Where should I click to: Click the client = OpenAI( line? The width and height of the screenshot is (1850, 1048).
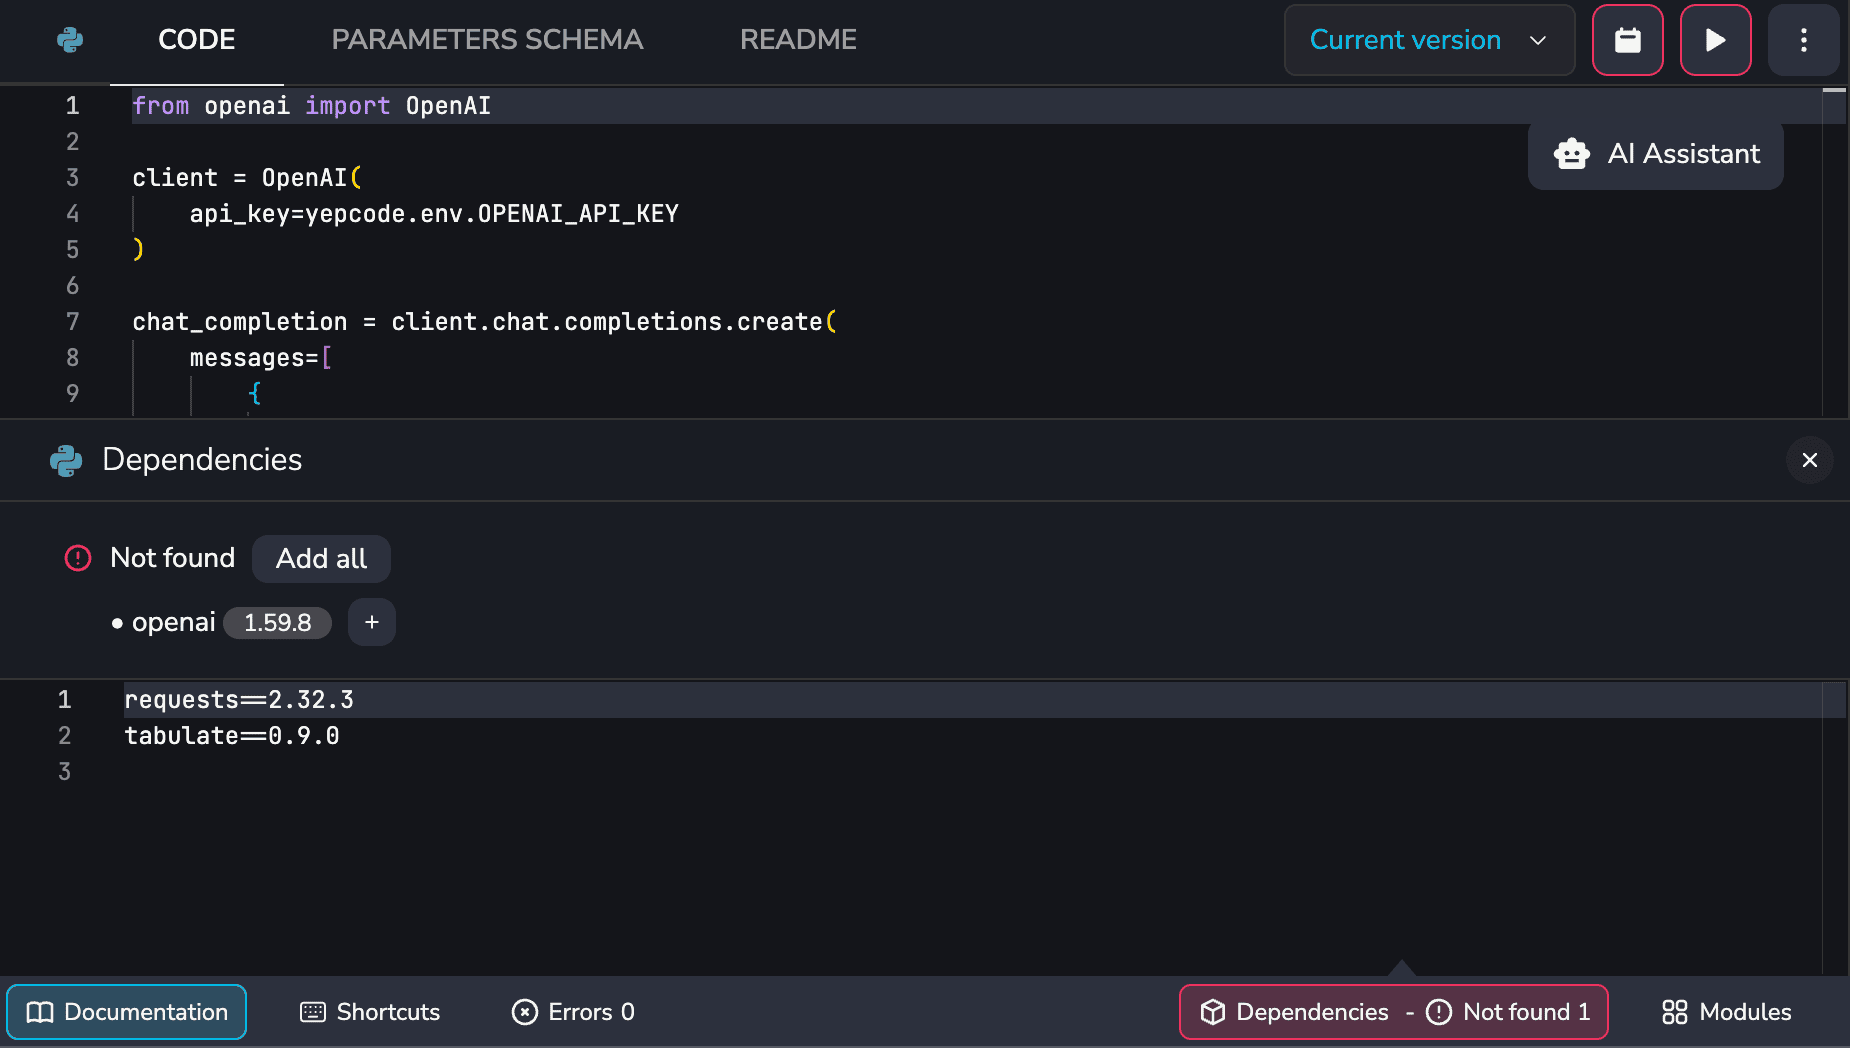(247, 178)
